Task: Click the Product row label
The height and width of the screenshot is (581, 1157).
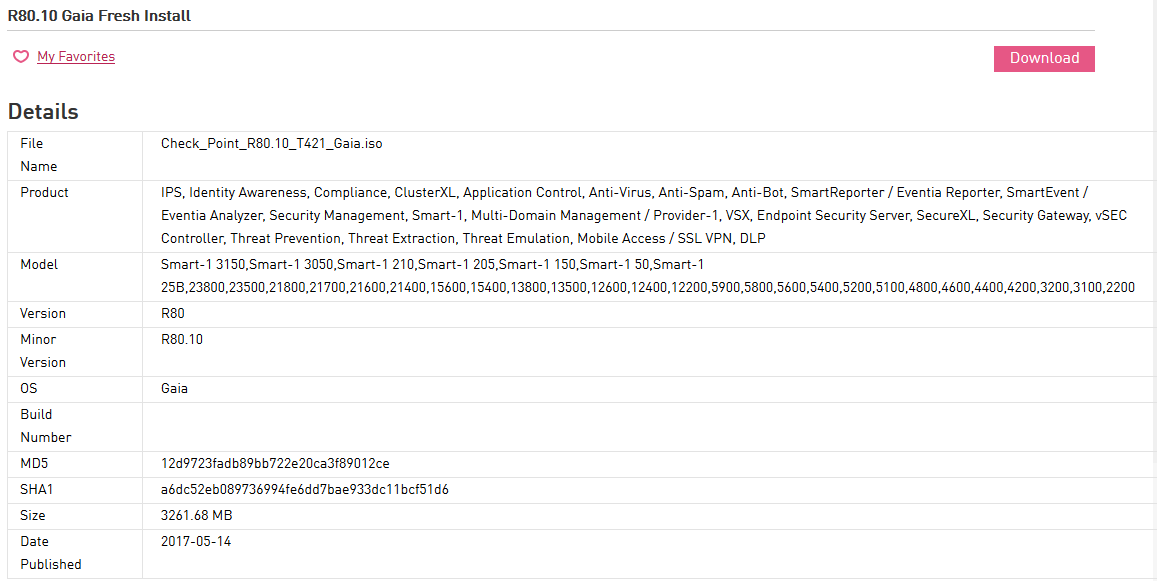Action: pyautogui.click(x=44, y=192)
